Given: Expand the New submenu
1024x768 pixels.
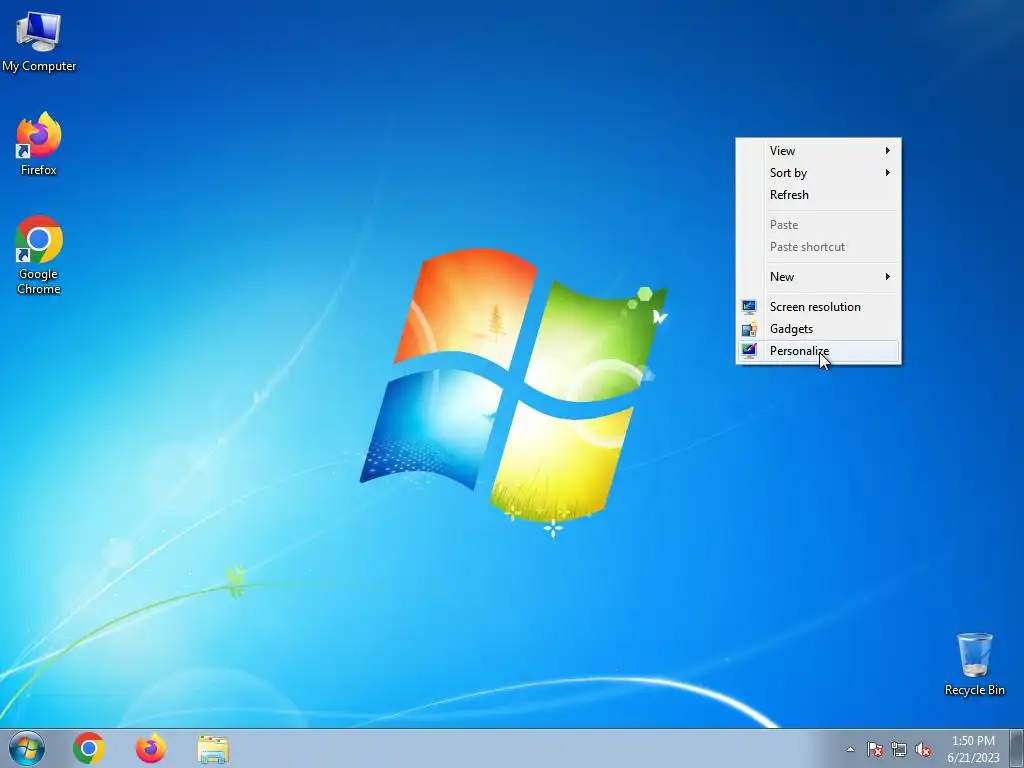Looking at the screenshot, I should click(x=818, y=277).
